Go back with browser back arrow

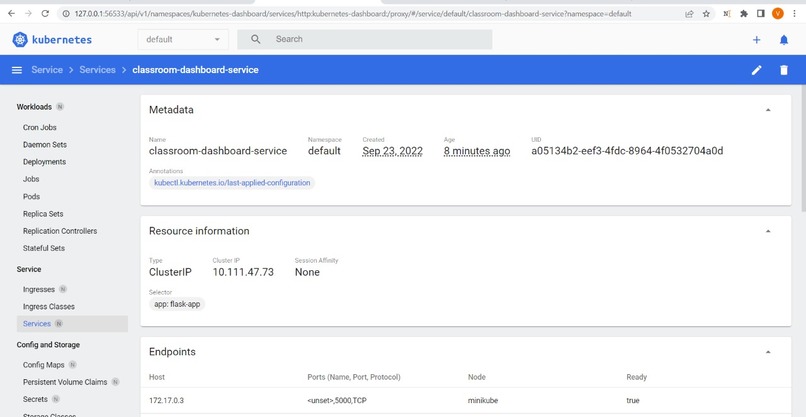[11, 14]
